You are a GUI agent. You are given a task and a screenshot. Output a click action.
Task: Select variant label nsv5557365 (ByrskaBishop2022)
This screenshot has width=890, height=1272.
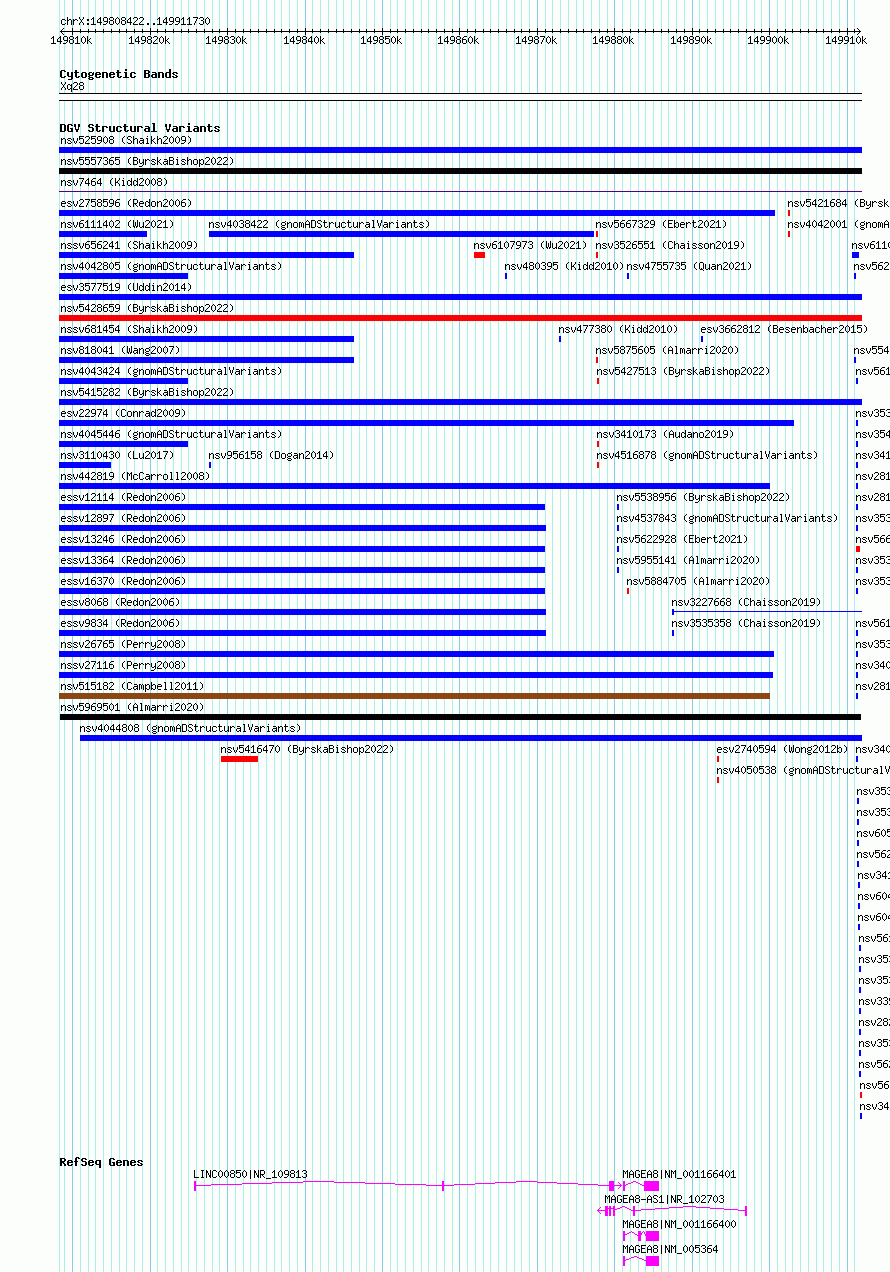click(x=147, y=161)
